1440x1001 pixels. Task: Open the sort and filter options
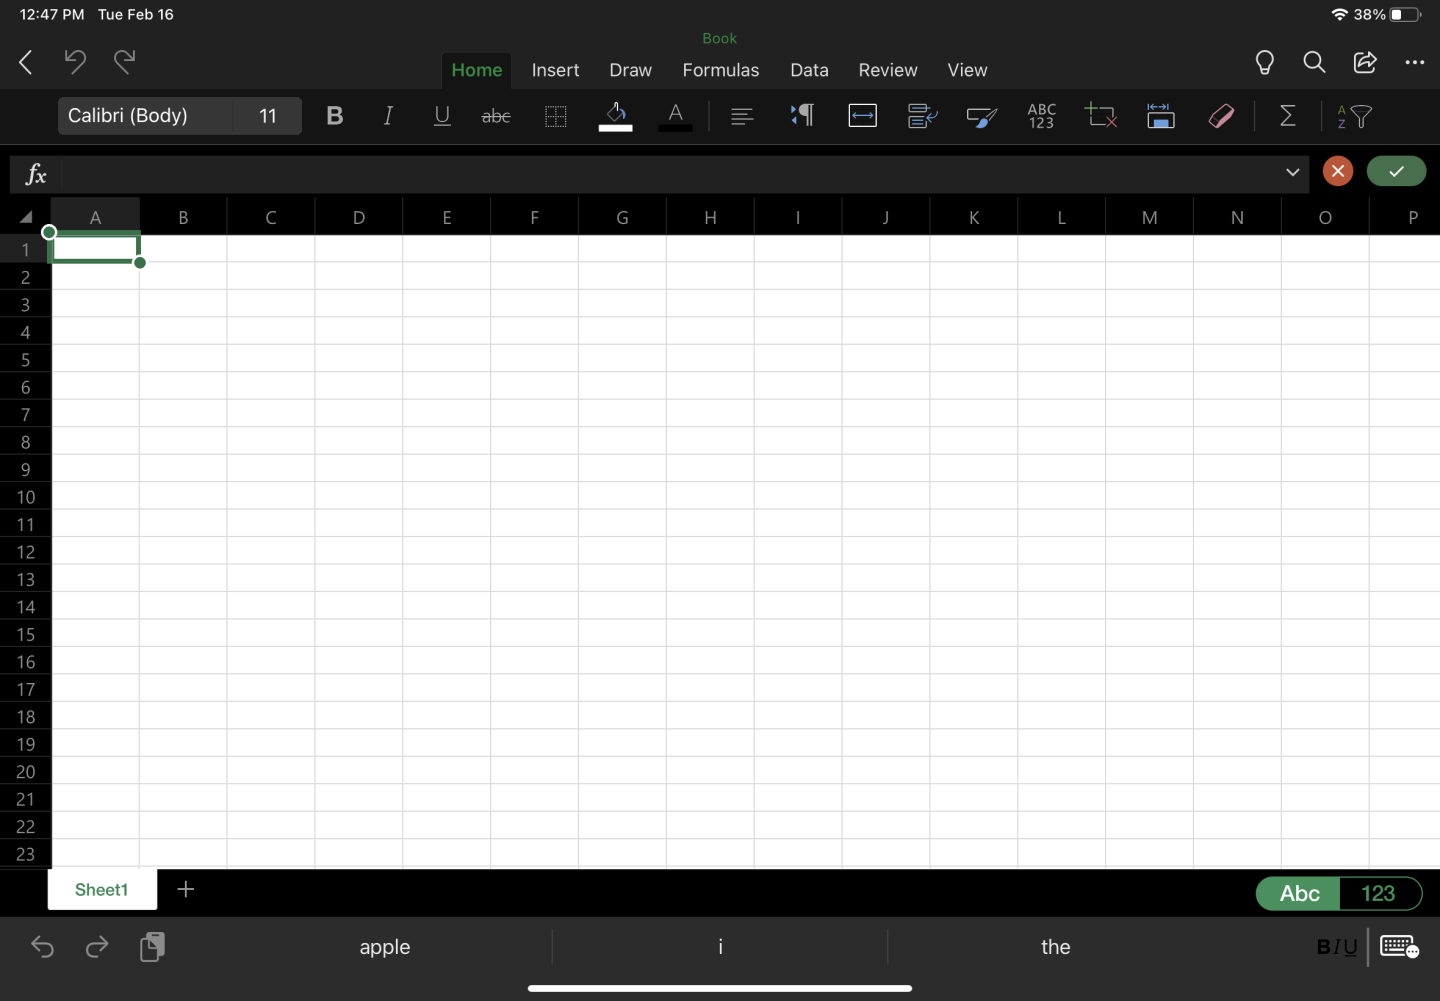tap(1352, 116)
